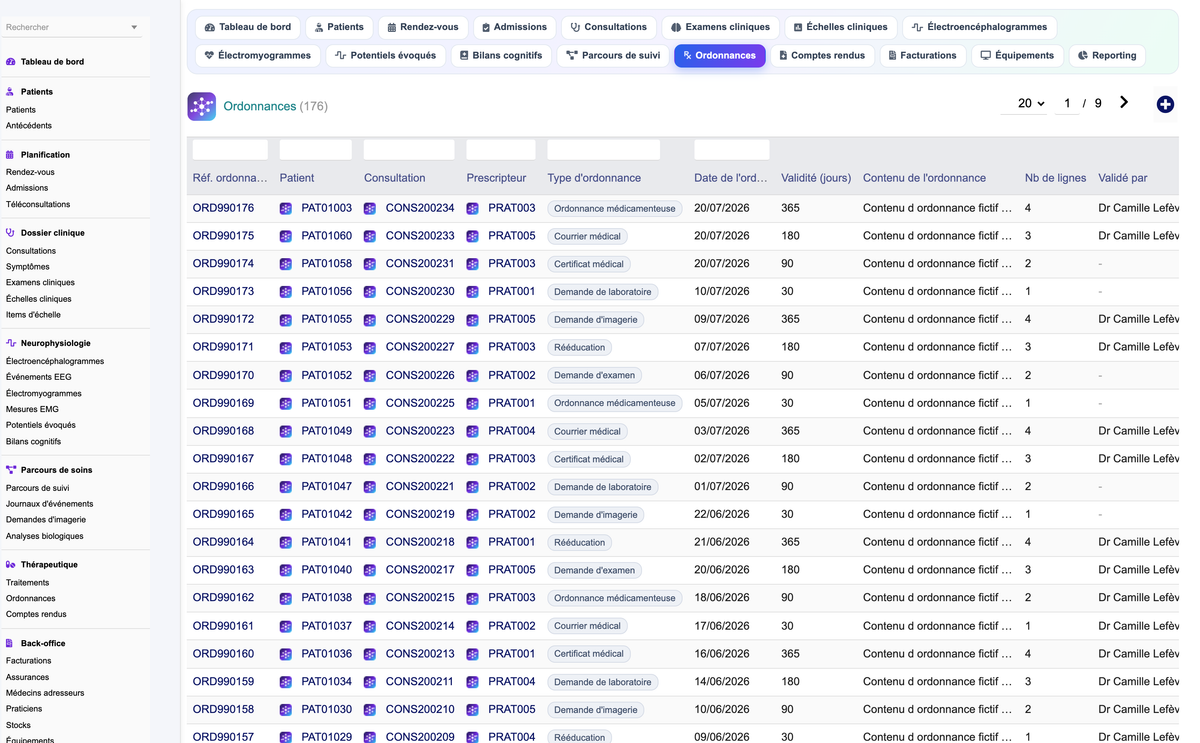1200x743 pixels.
Task: Click prescripteur icon beside PRAT005 in ORD990158 row
Action: pos(473,709)
